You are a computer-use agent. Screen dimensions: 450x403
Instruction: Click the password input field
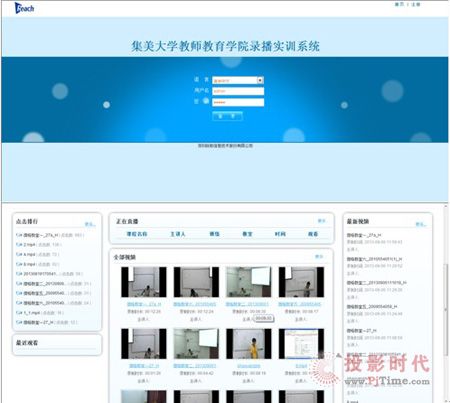pos(238,102)
